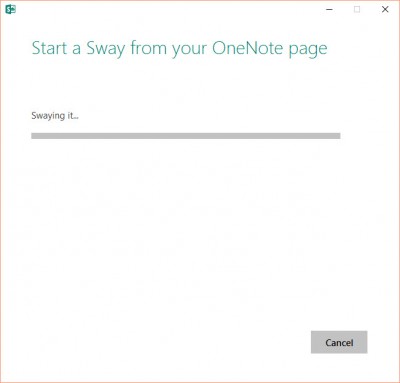This screenshot has width=400, height=383.
Task: Click the right end of progress bar
Action: pos(337,136)
